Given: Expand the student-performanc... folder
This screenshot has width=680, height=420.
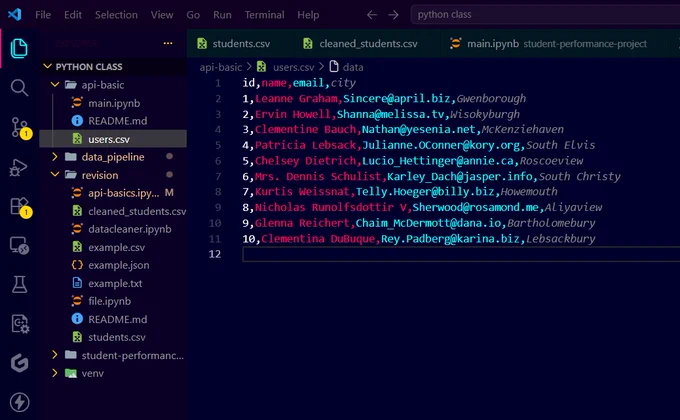Looking at the screenshot, I should tap(55, 355).
